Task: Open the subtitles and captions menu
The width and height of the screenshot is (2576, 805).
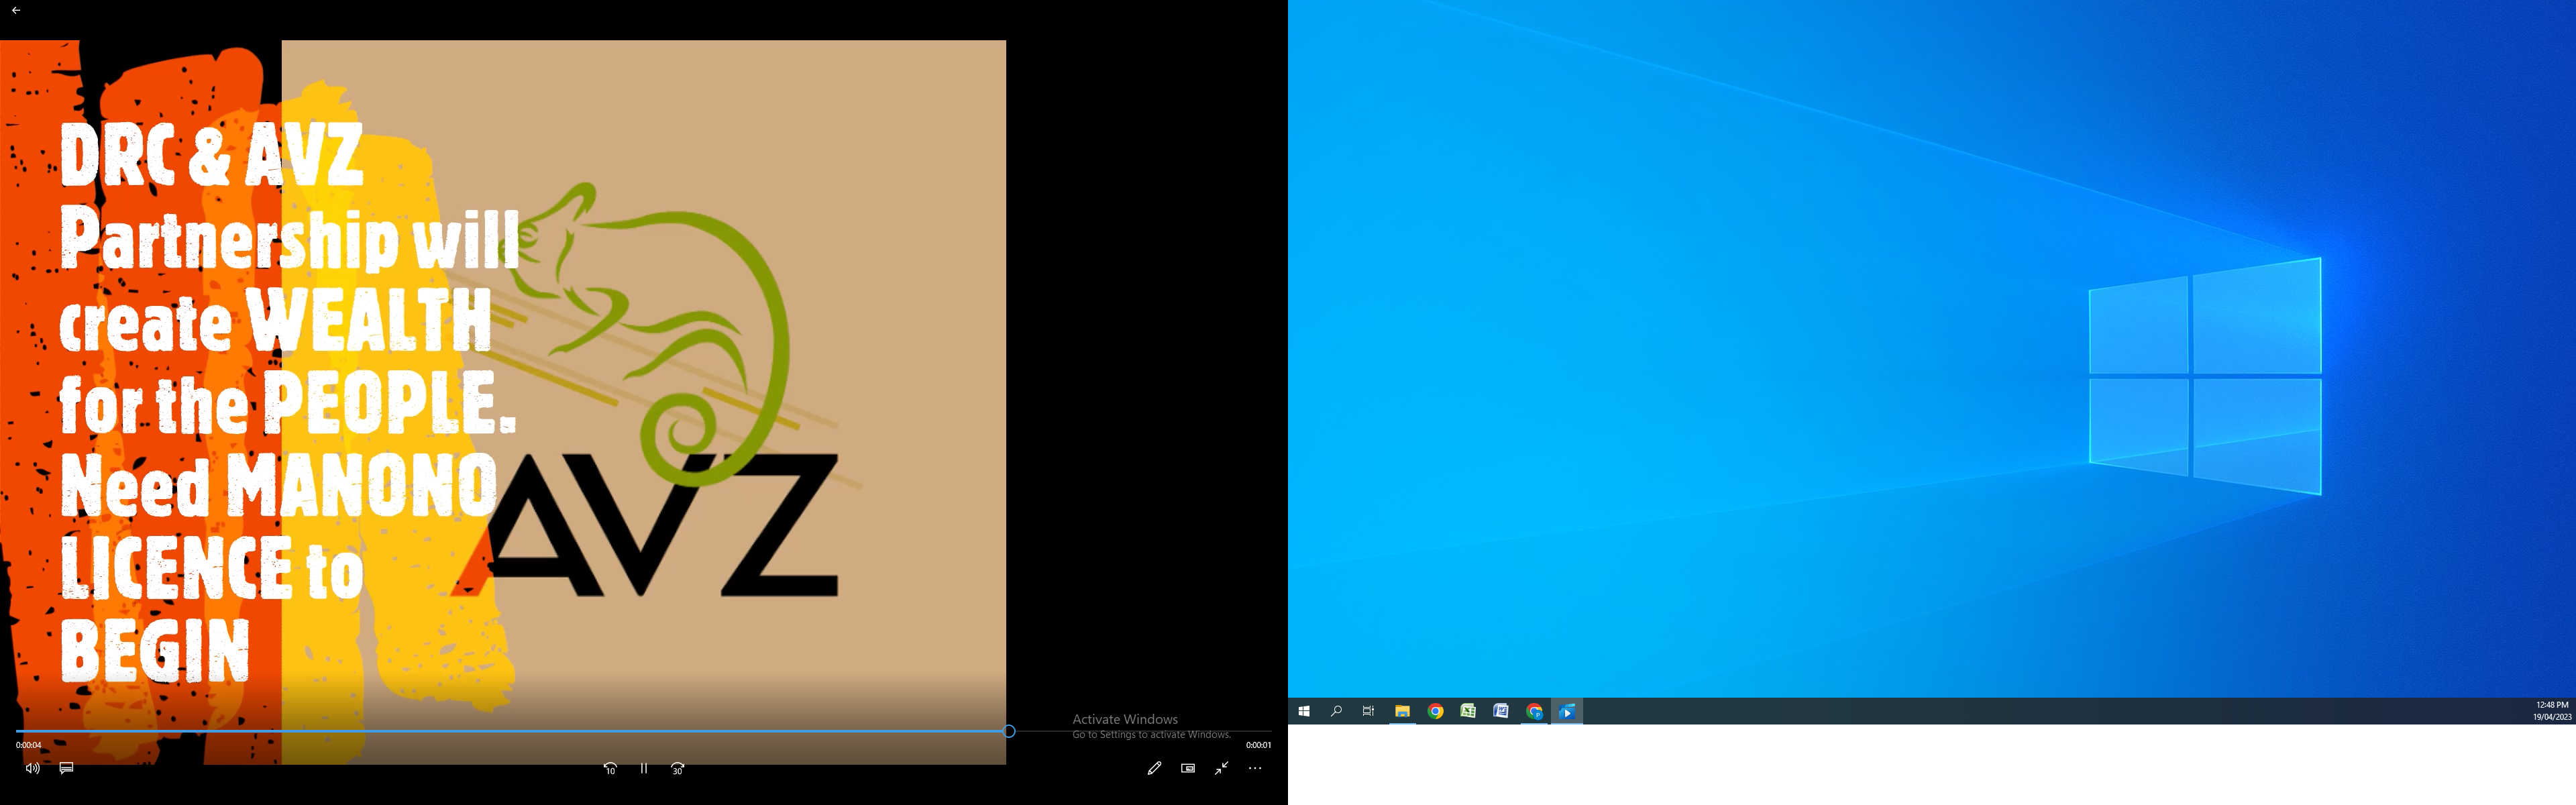Action: 66,768
